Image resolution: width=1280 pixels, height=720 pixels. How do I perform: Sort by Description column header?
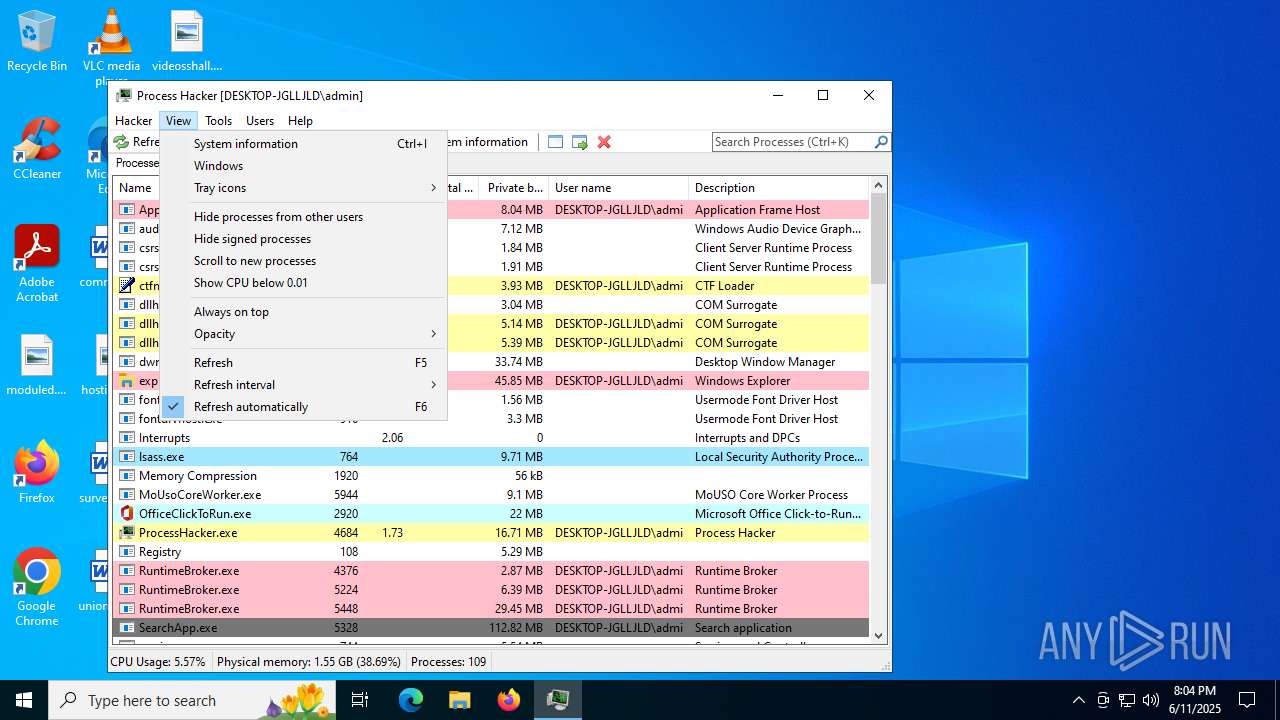779,188
